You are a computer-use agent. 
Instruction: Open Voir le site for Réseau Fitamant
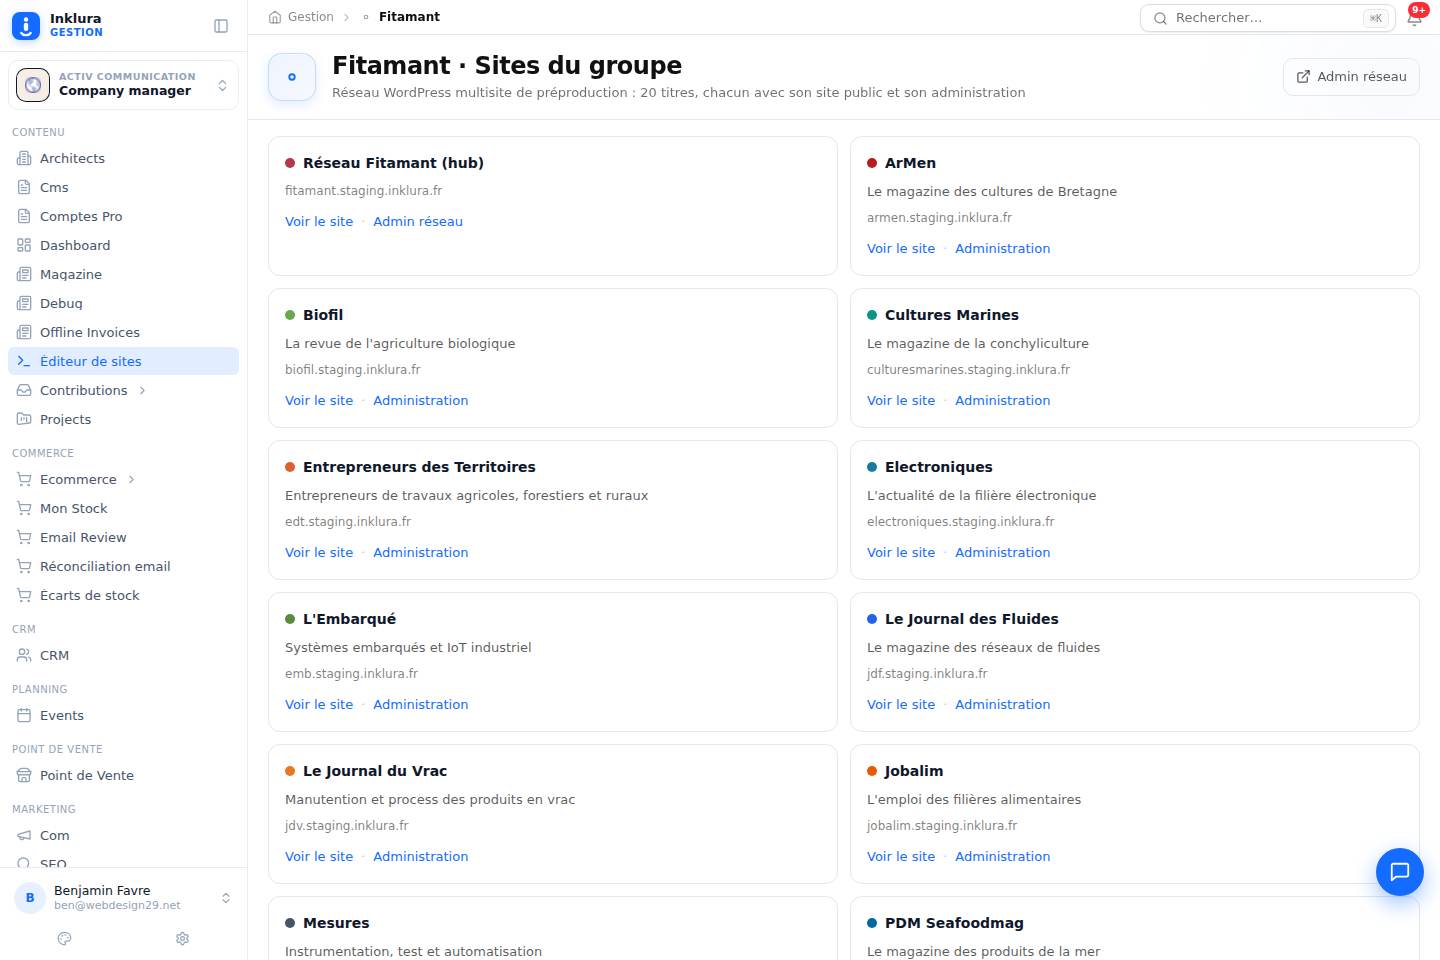click(x=319, y=222)
